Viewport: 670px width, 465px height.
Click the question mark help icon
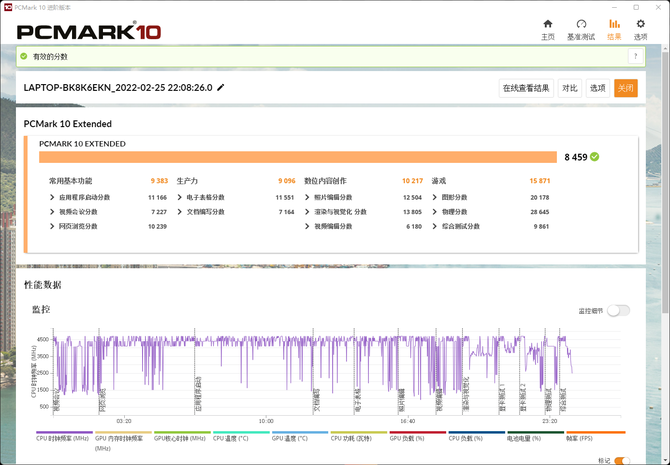pos(634,57)
